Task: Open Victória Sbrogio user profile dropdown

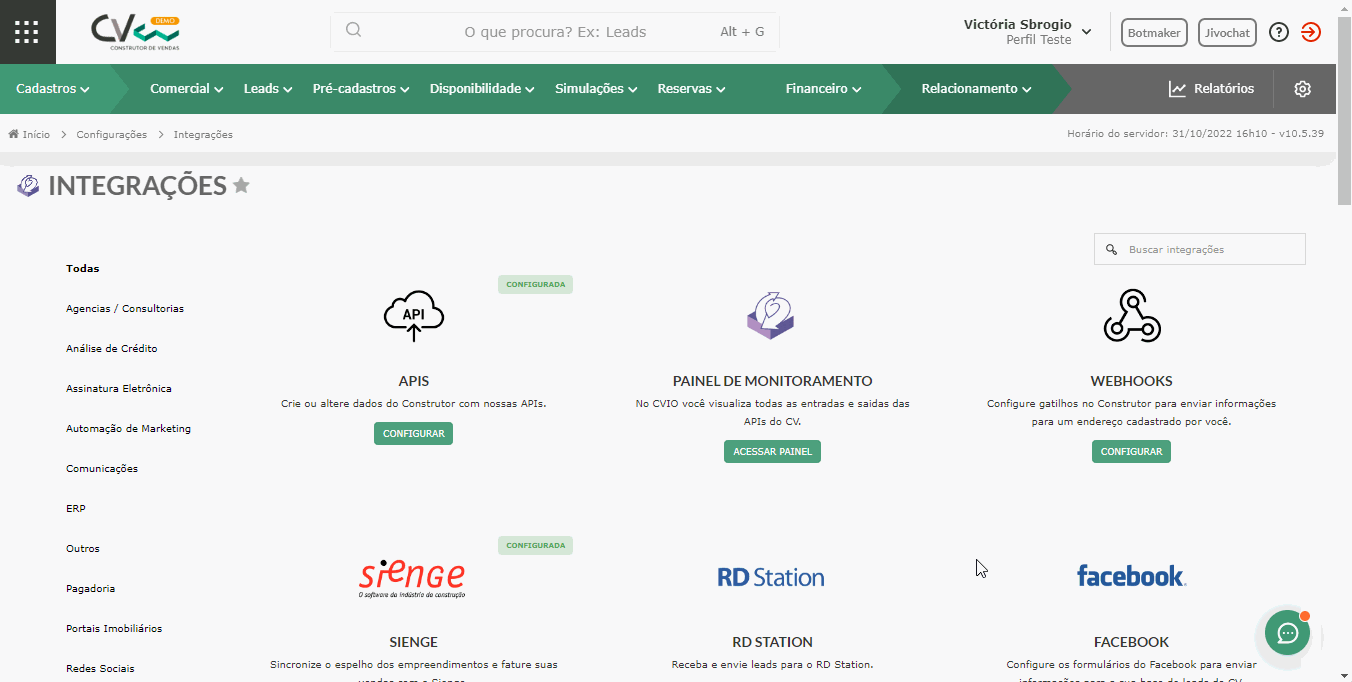Action: (x=1027, y=32)
